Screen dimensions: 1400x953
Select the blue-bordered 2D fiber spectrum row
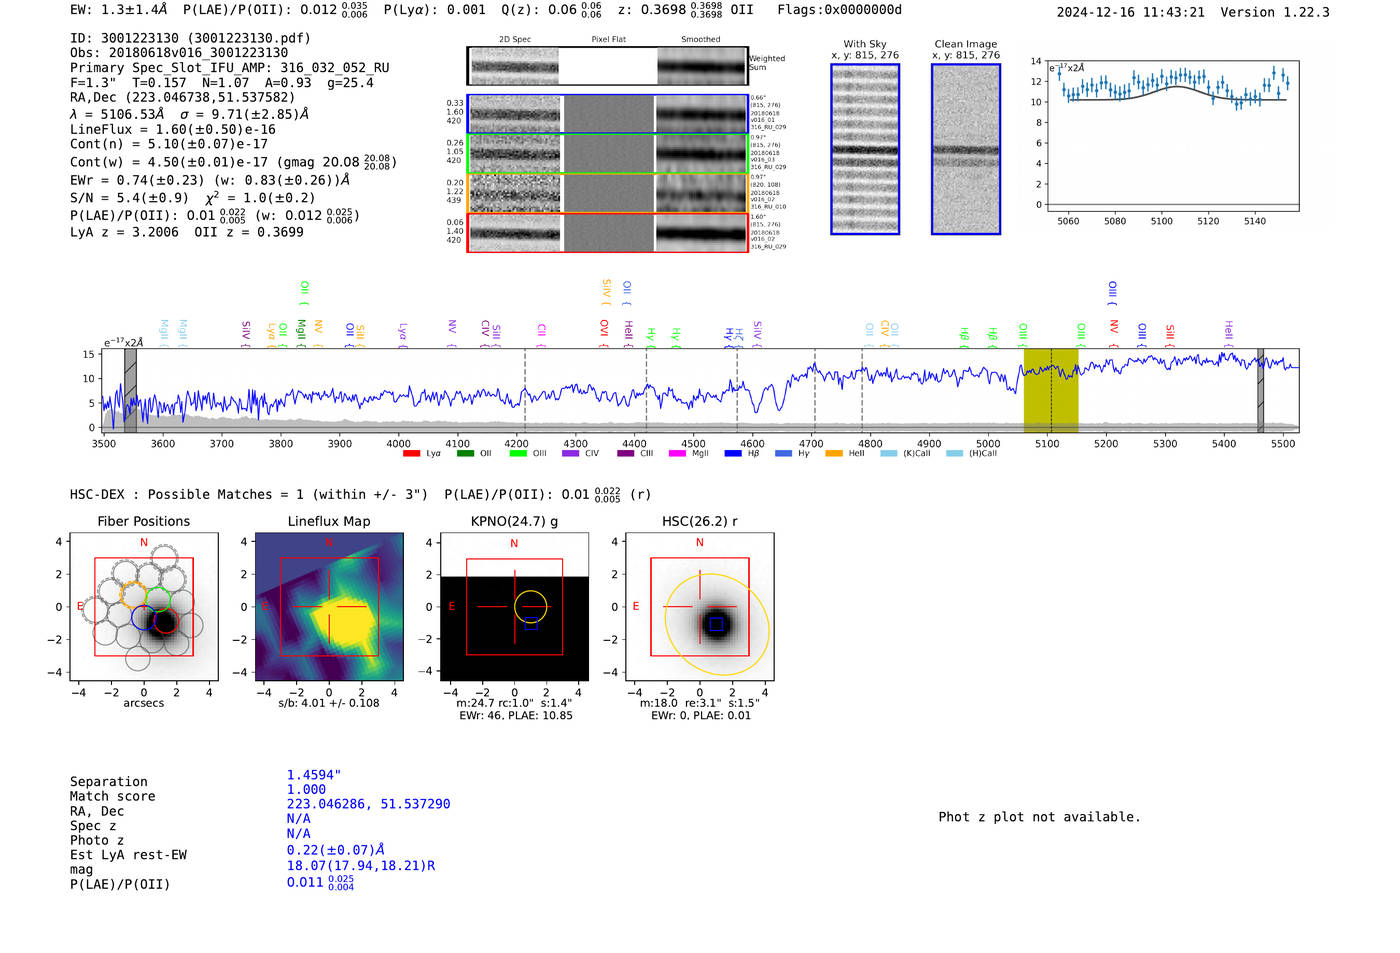tap(608, 114)
